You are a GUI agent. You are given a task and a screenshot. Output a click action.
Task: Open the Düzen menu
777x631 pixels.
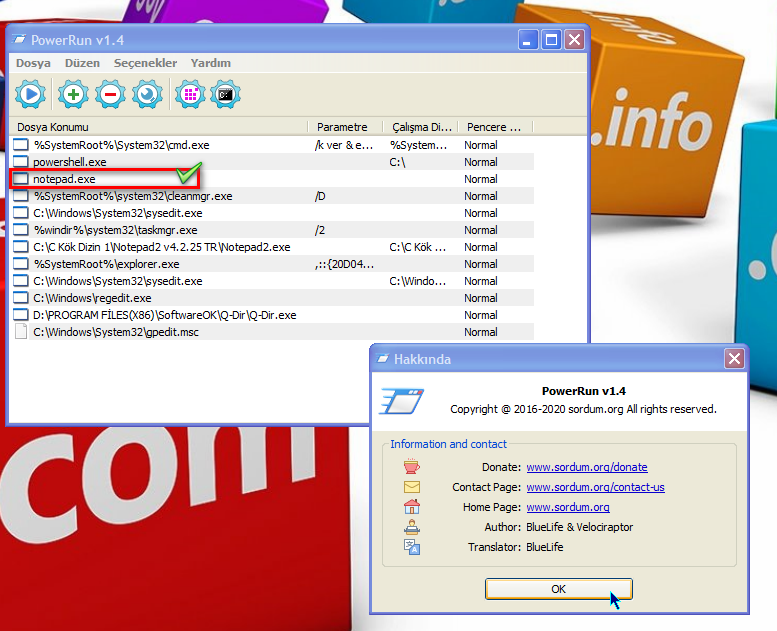click(x=82, y=63)
